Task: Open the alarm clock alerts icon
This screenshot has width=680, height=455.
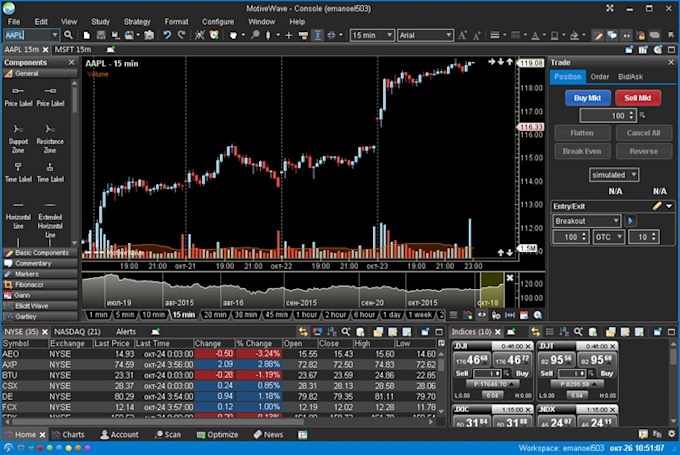Action: click(214, 35)
